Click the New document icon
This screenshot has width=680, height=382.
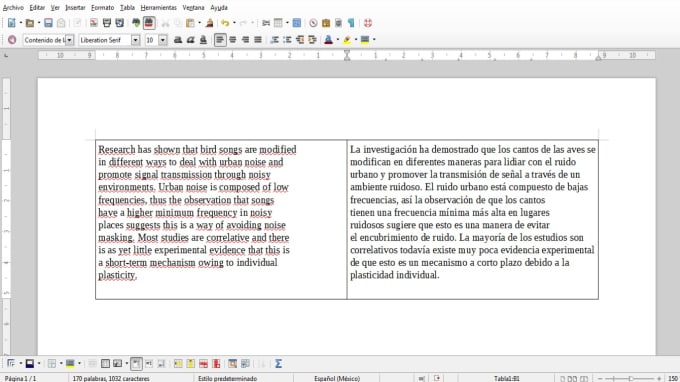point(12,23)
